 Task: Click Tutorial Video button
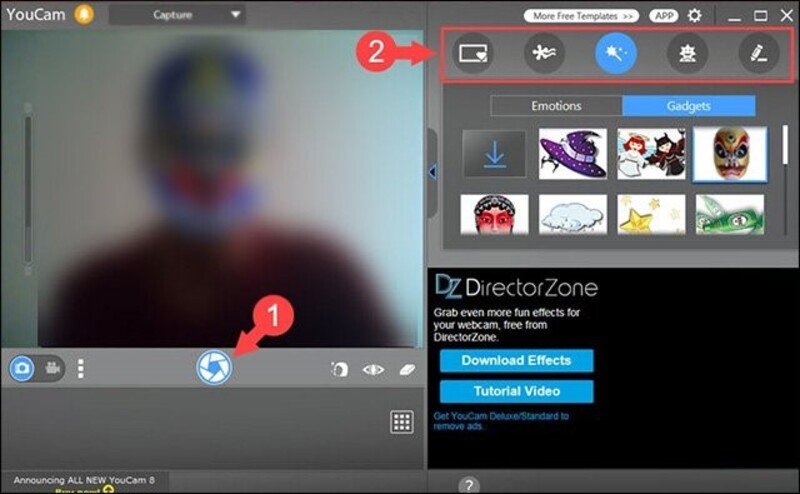516,391
